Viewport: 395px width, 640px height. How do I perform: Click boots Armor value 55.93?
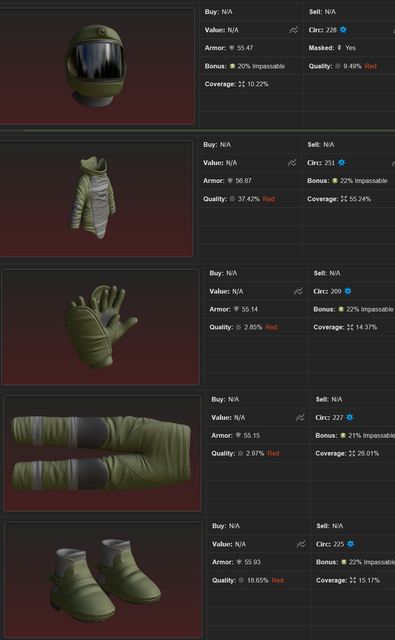[252, 562]
